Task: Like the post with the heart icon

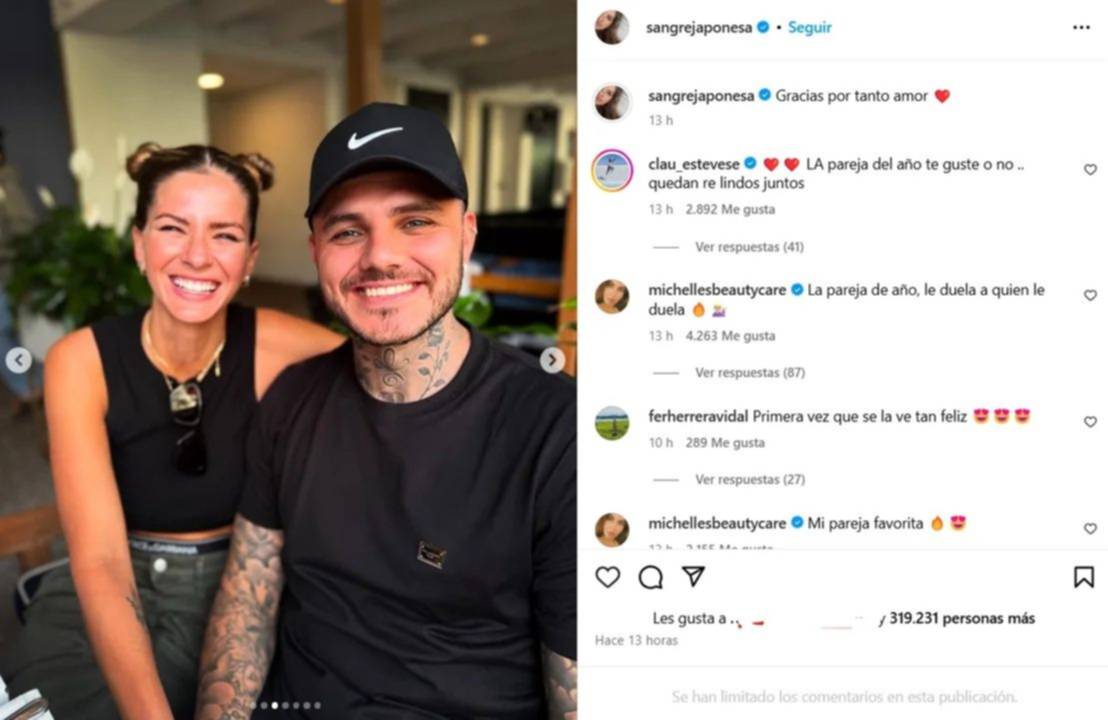Action: point(608,577)
